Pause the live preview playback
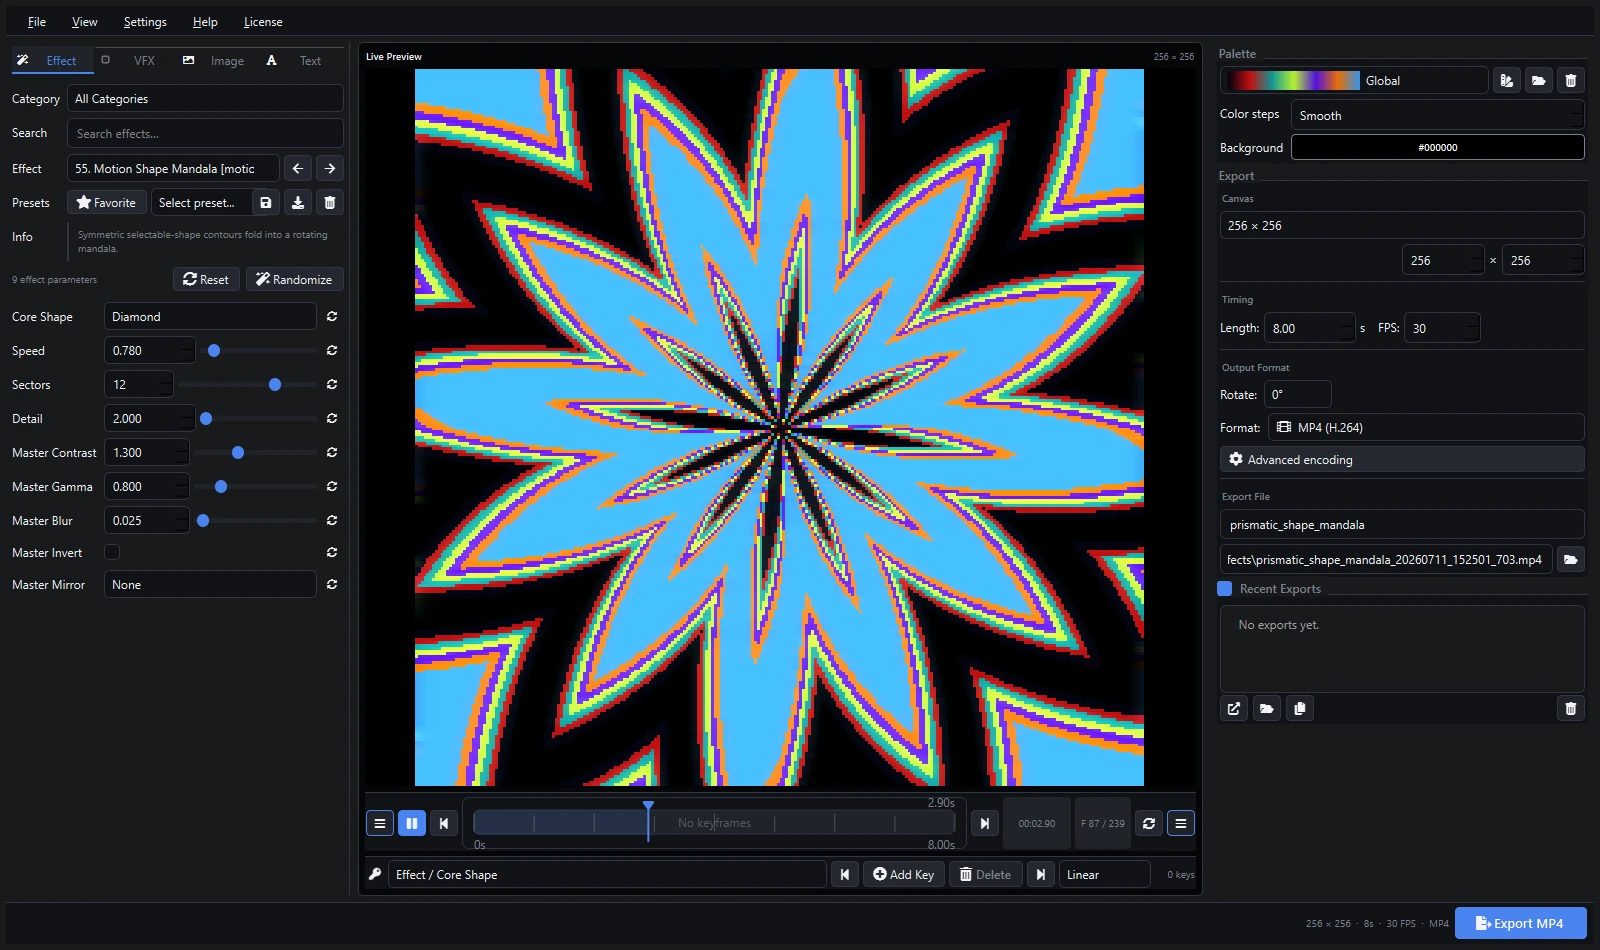Image resolution: width=1600 pixels, height=950 pixels. coord(412,824)
